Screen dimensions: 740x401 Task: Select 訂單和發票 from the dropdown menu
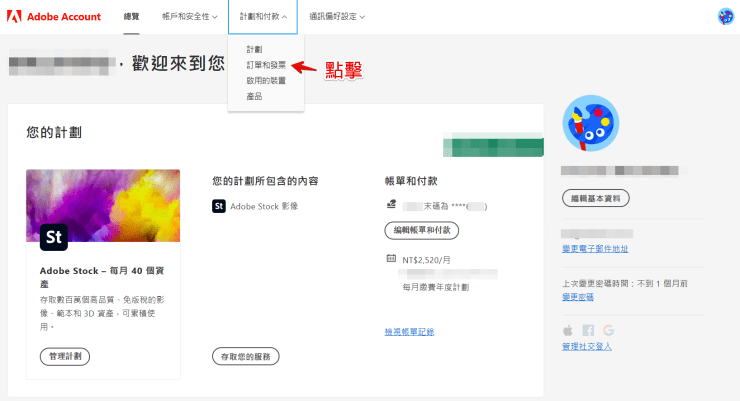coord(266,65)
